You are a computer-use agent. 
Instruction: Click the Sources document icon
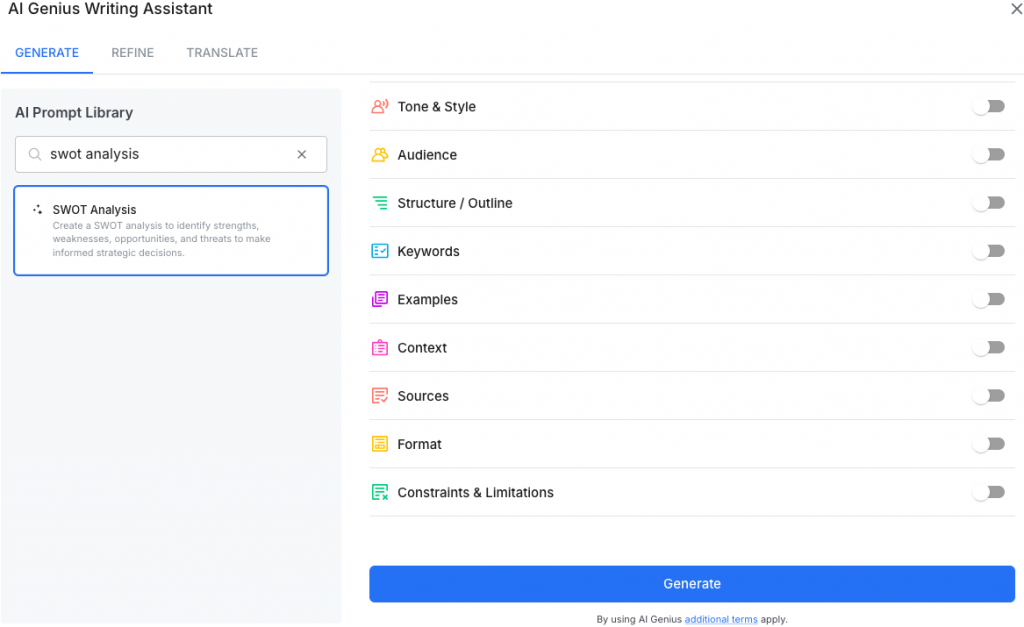(379, 396)
